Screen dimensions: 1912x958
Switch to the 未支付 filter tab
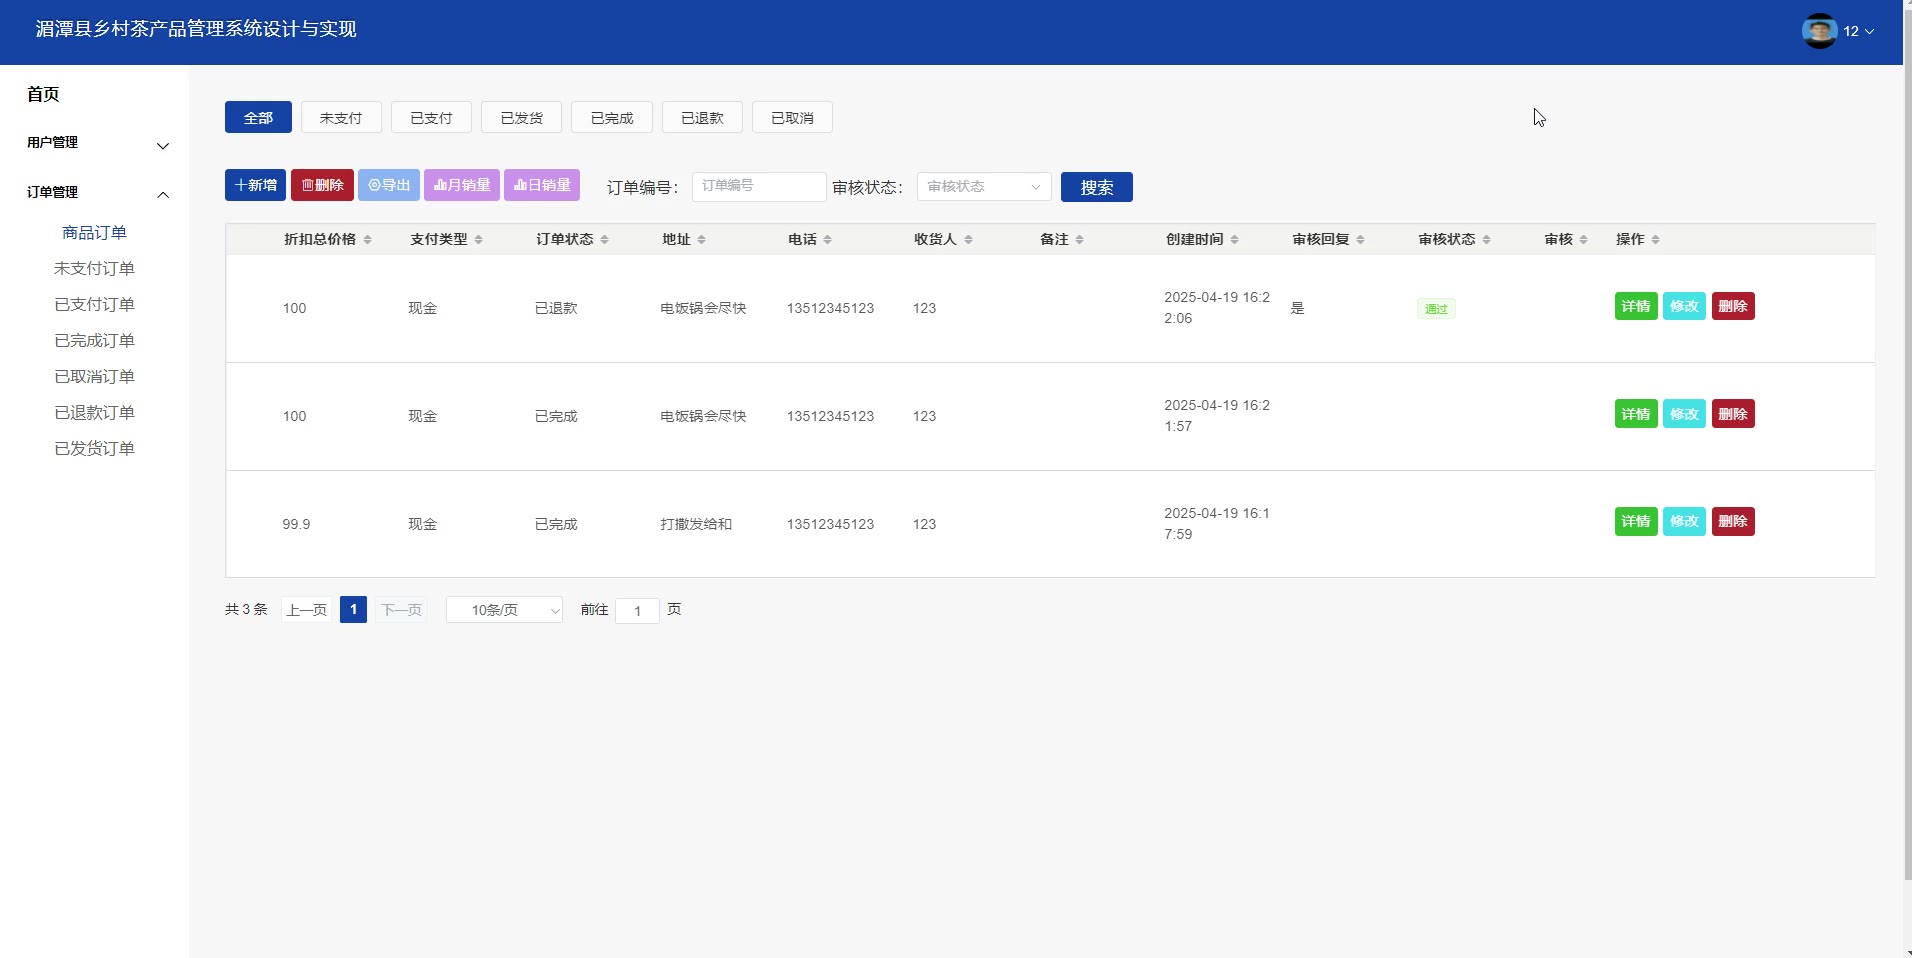click(341, 118)
